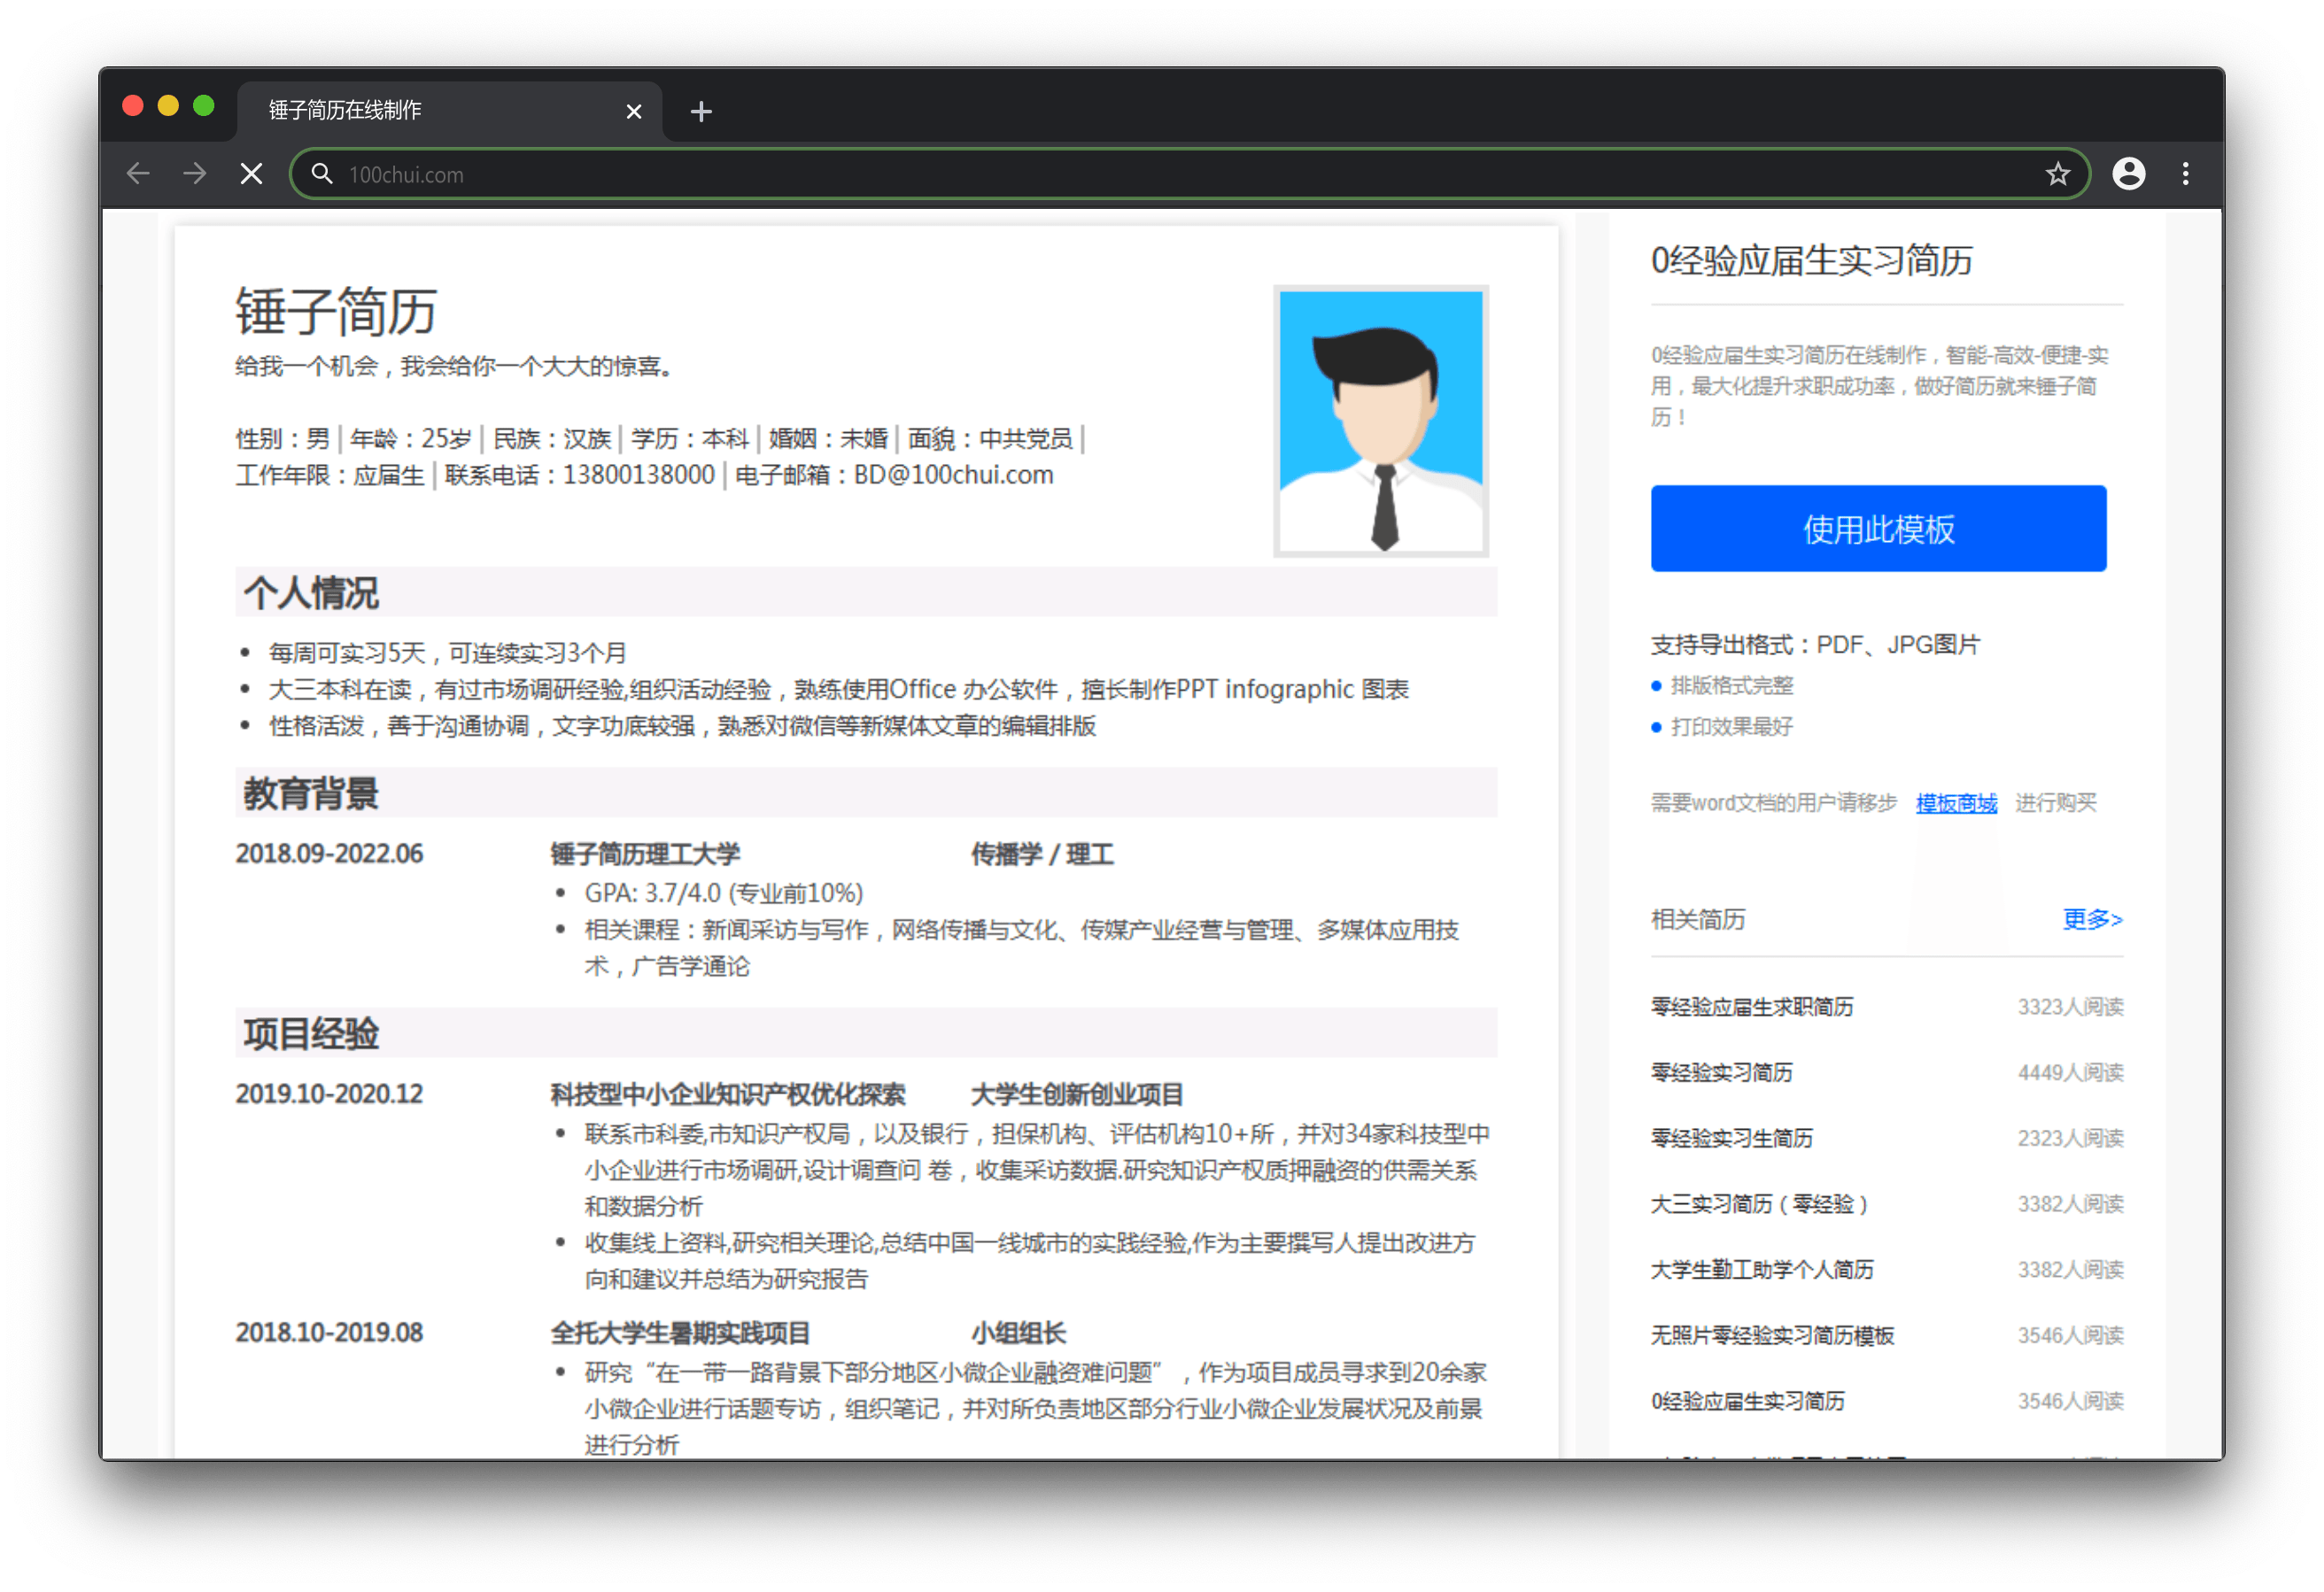
Task: Click the 排版格式完整 bullet
Action: click(1731, 686)
